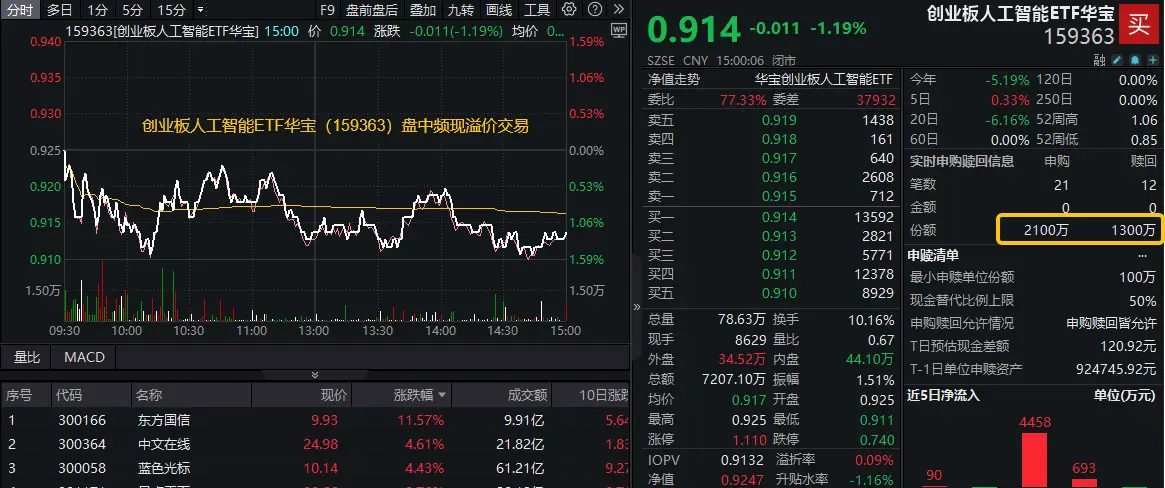The height and width of the screenshot is (488, 1165).
Task: Click the 叠加 overlay button
Action: (424, 10)
